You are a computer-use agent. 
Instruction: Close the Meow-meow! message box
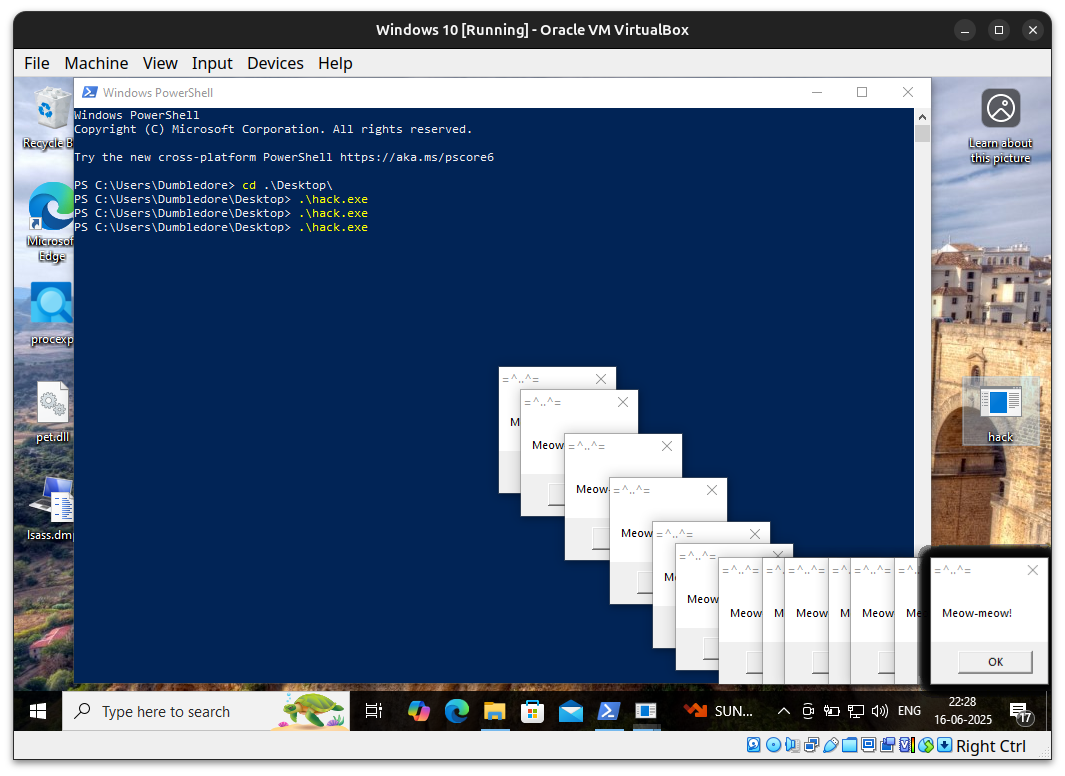point(1032,570)
